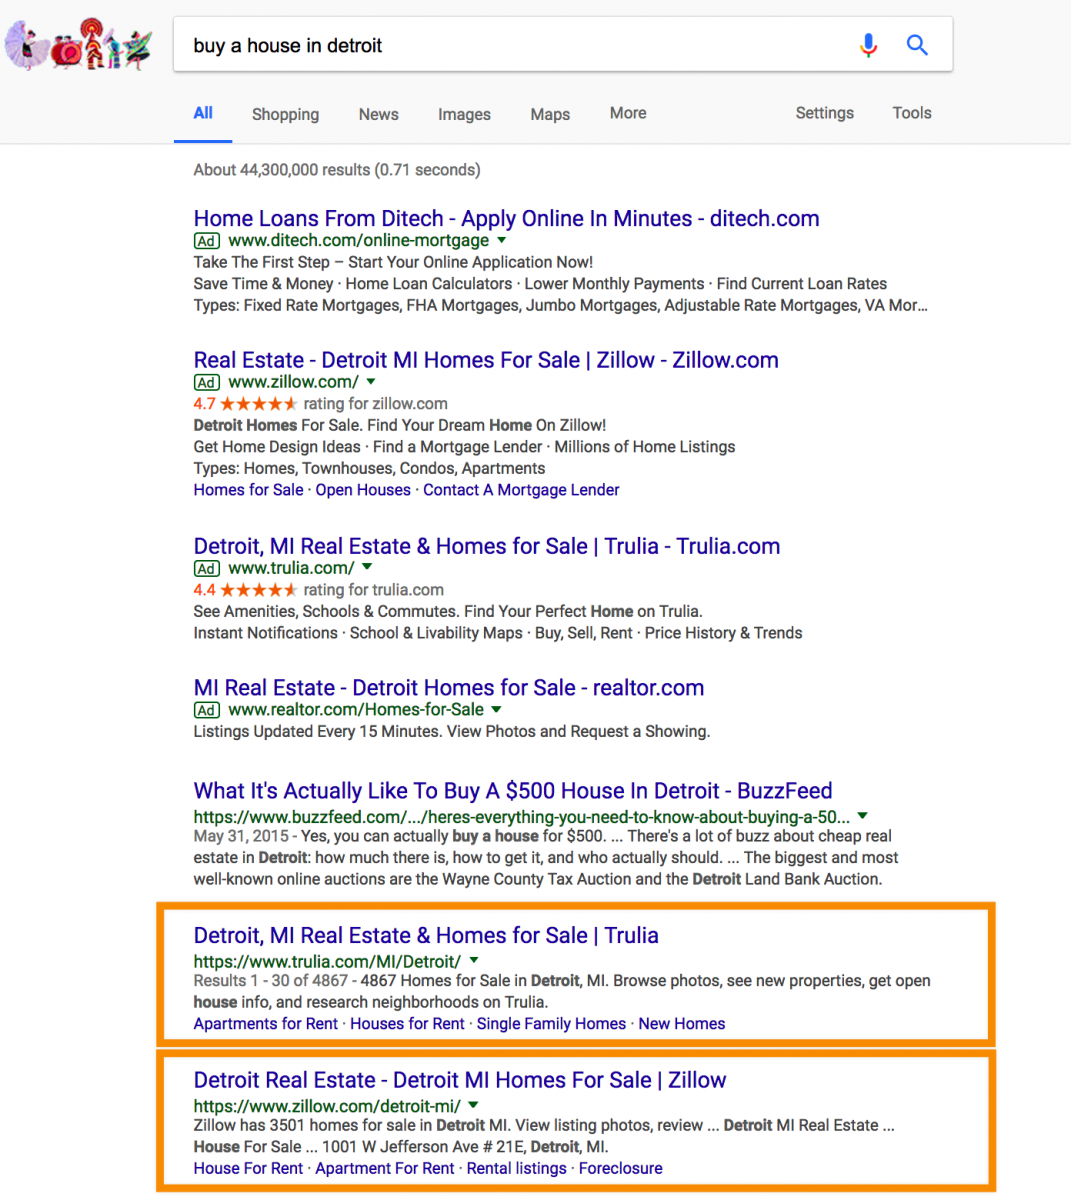Screen dimensions: 1071x1200
Task: Switch to the News tab
Action: pos(378,114)
